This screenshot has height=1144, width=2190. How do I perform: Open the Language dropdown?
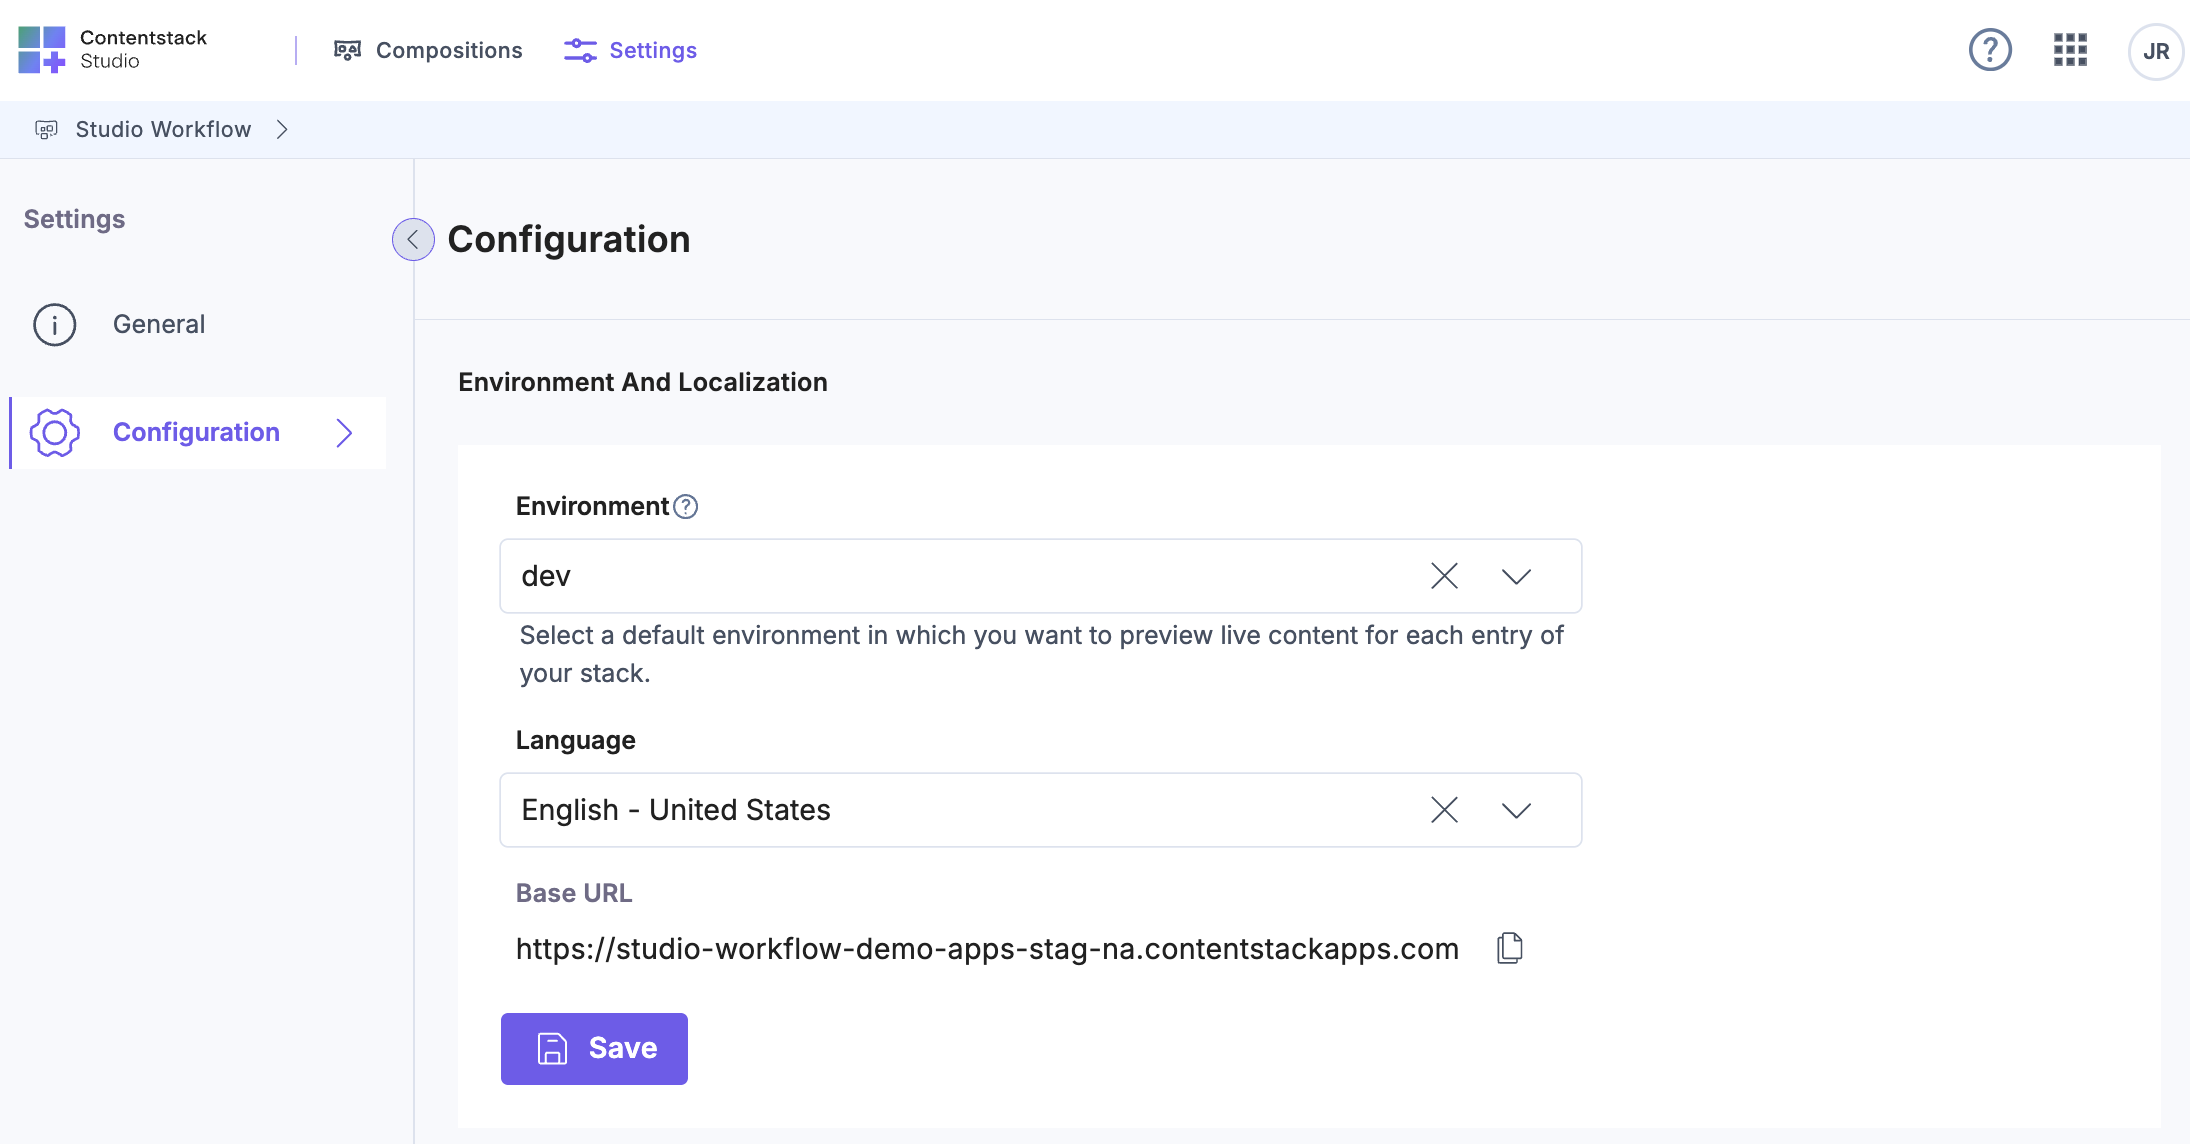point(1514,810)
